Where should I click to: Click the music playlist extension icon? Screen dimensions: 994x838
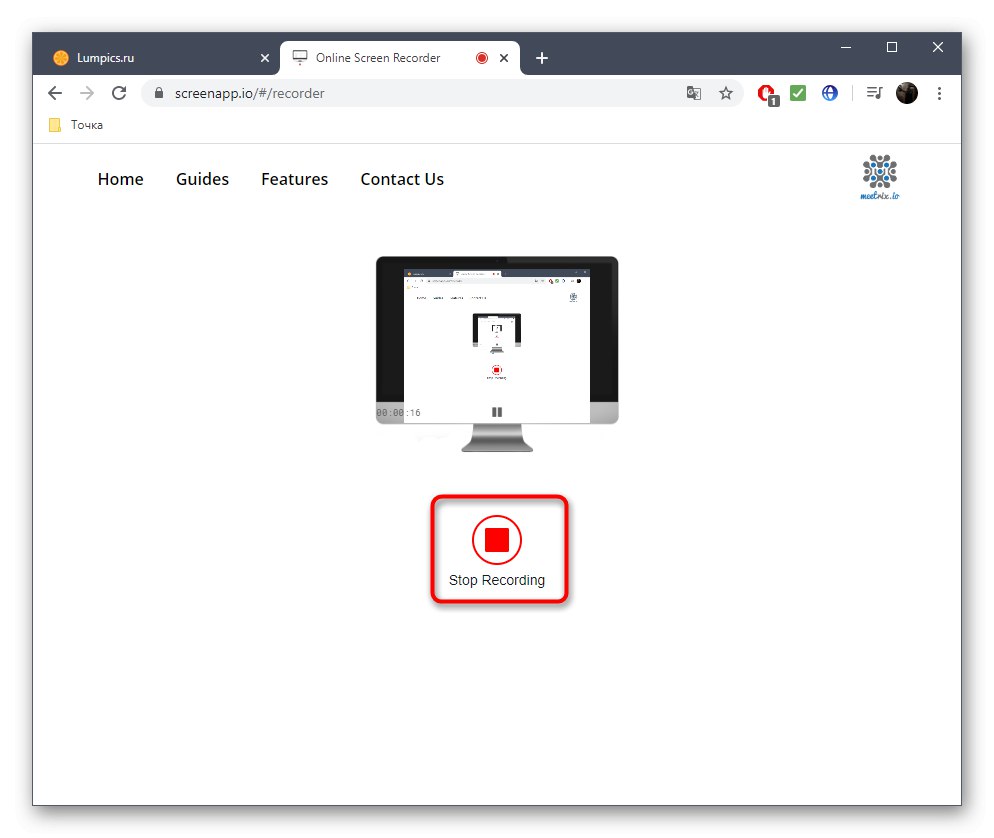(x=873, y=92)
